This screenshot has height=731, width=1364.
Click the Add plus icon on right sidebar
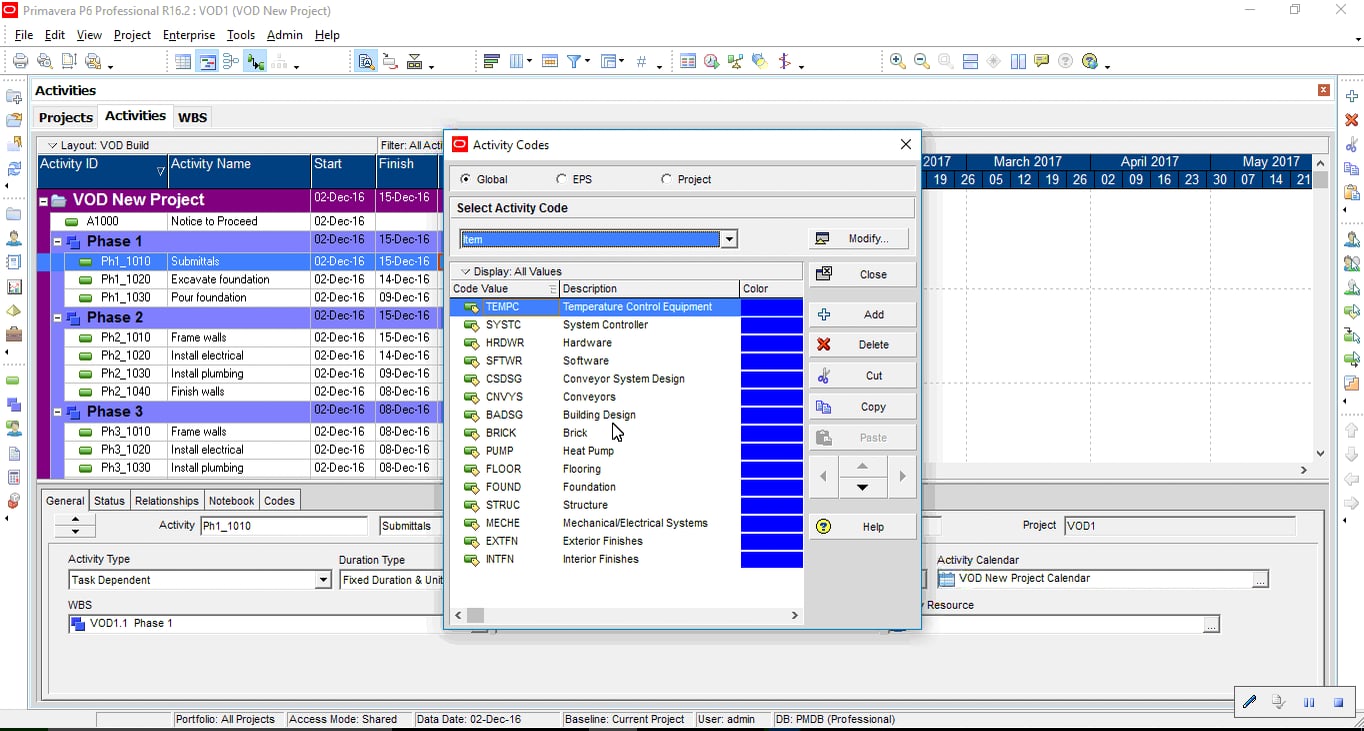[x=1352, y=96]
